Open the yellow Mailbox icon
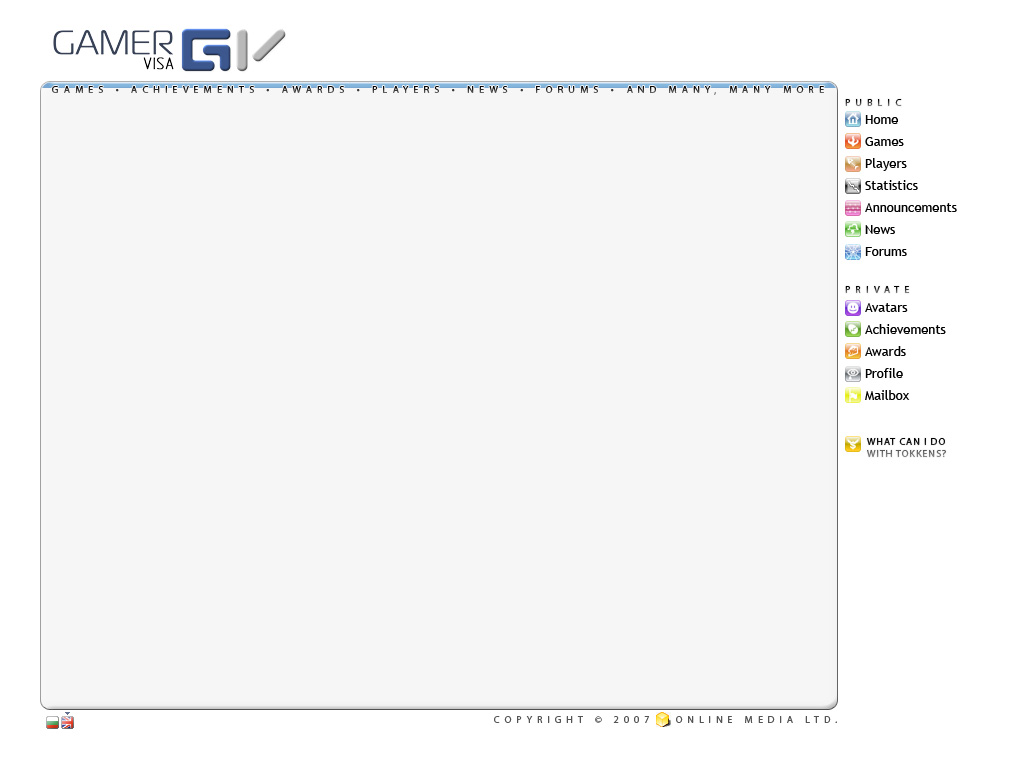This screenshot has height=768, width=1024. tap(852, 396)
